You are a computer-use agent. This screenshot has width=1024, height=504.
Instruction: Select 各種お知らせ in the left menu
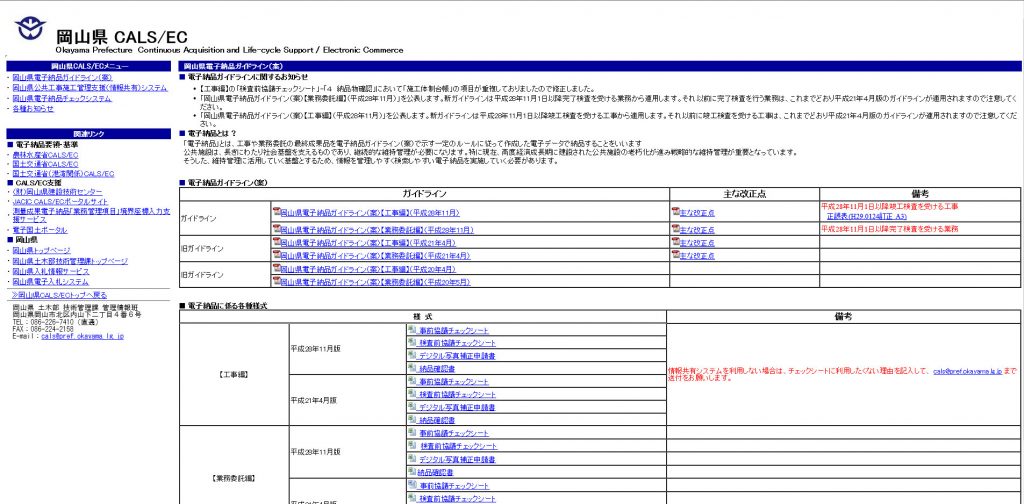[34, 108]
